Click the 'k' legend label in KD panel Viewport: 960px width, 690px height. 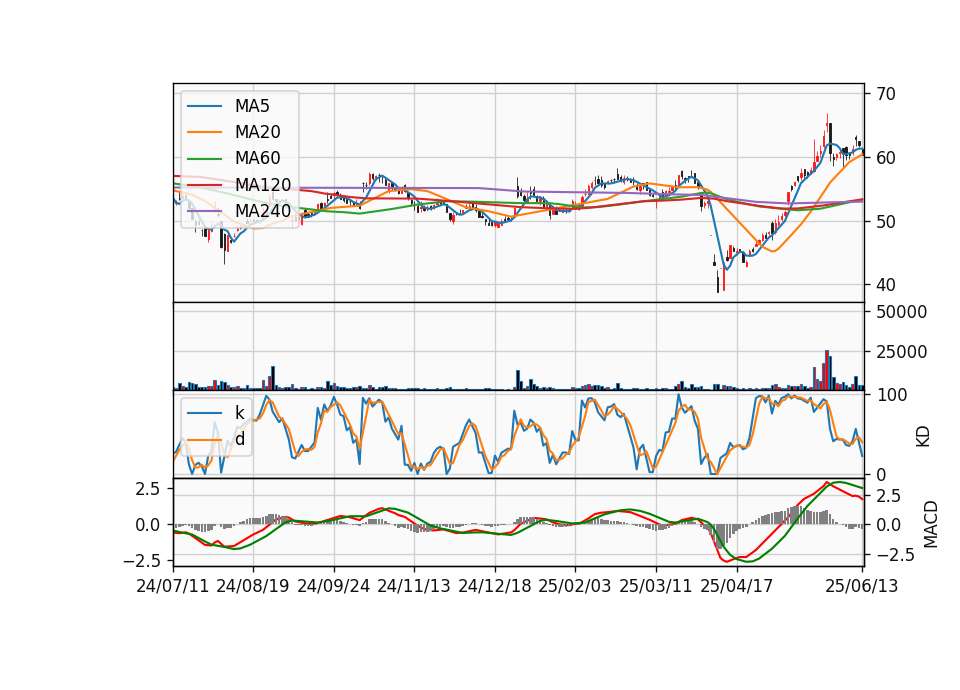point(240,413)
